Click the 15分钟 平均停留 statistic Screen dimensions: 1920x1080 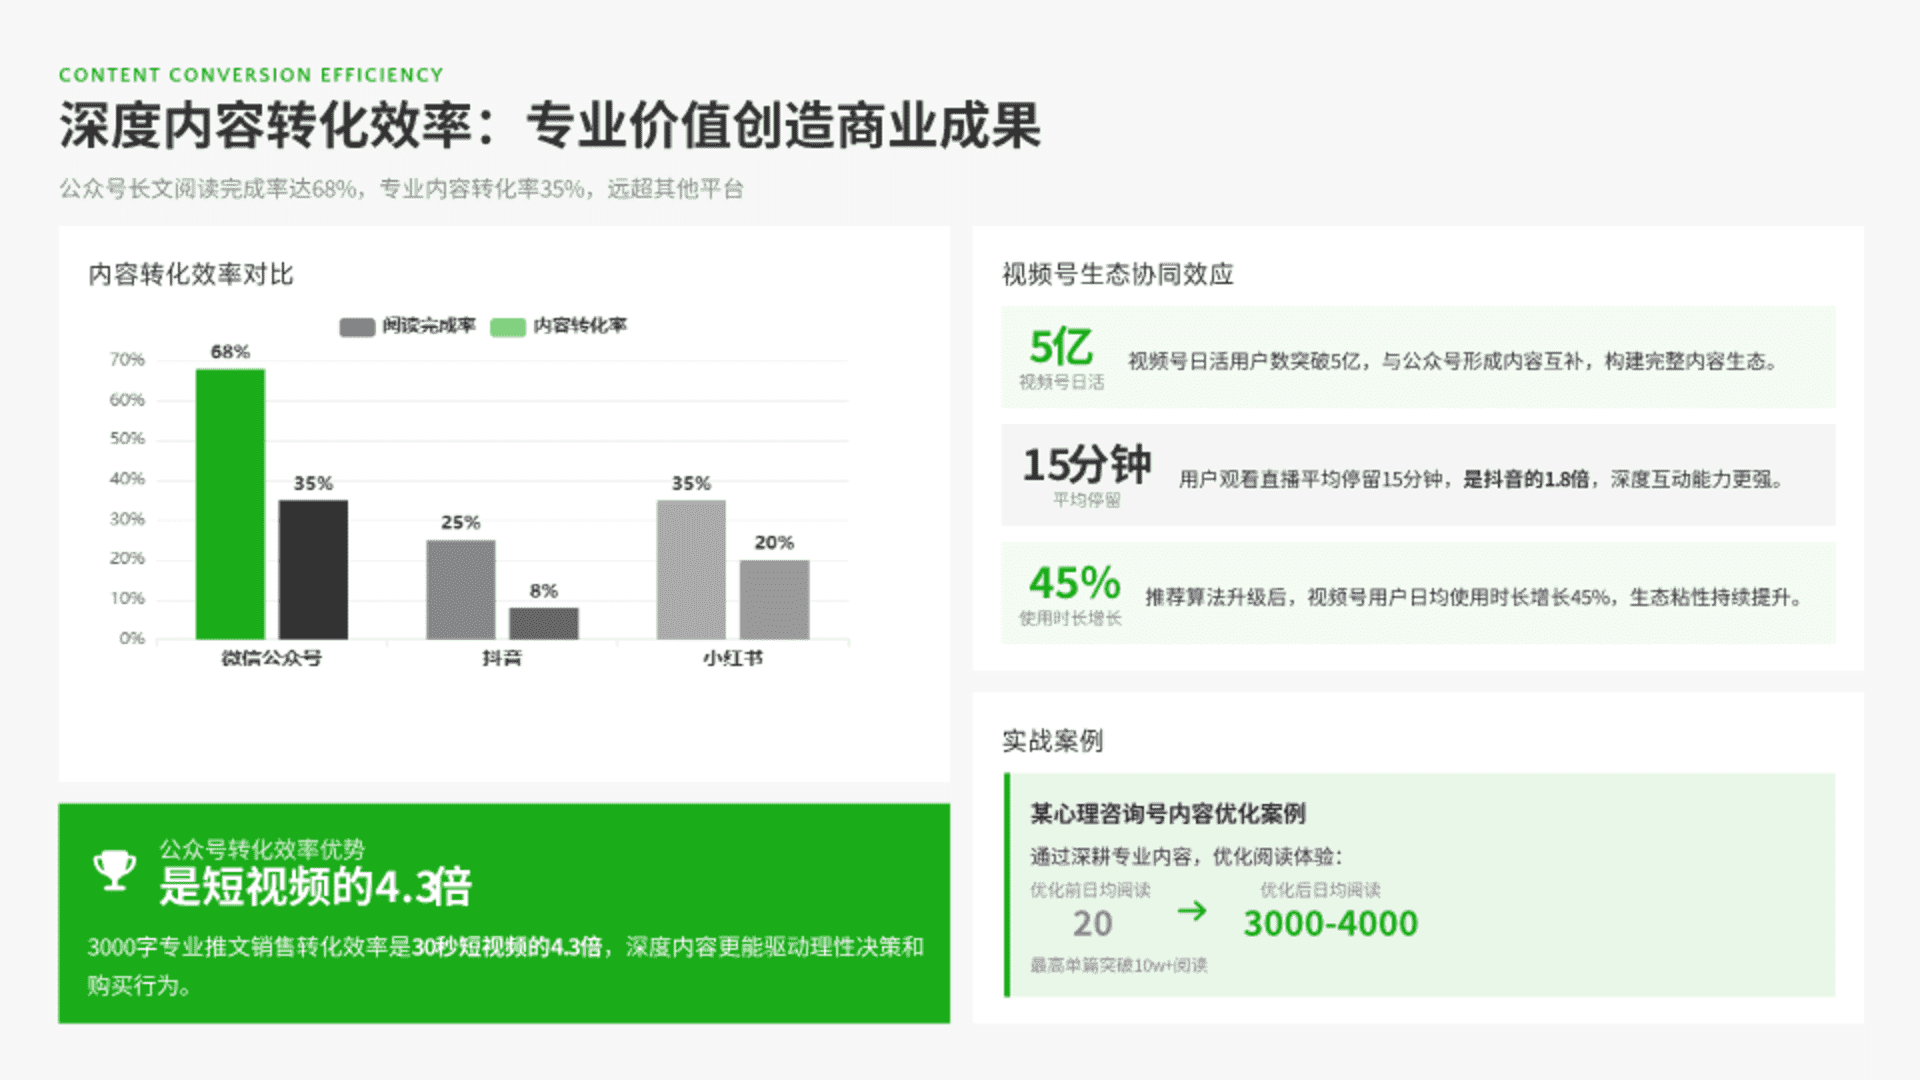pos(1086,465)
